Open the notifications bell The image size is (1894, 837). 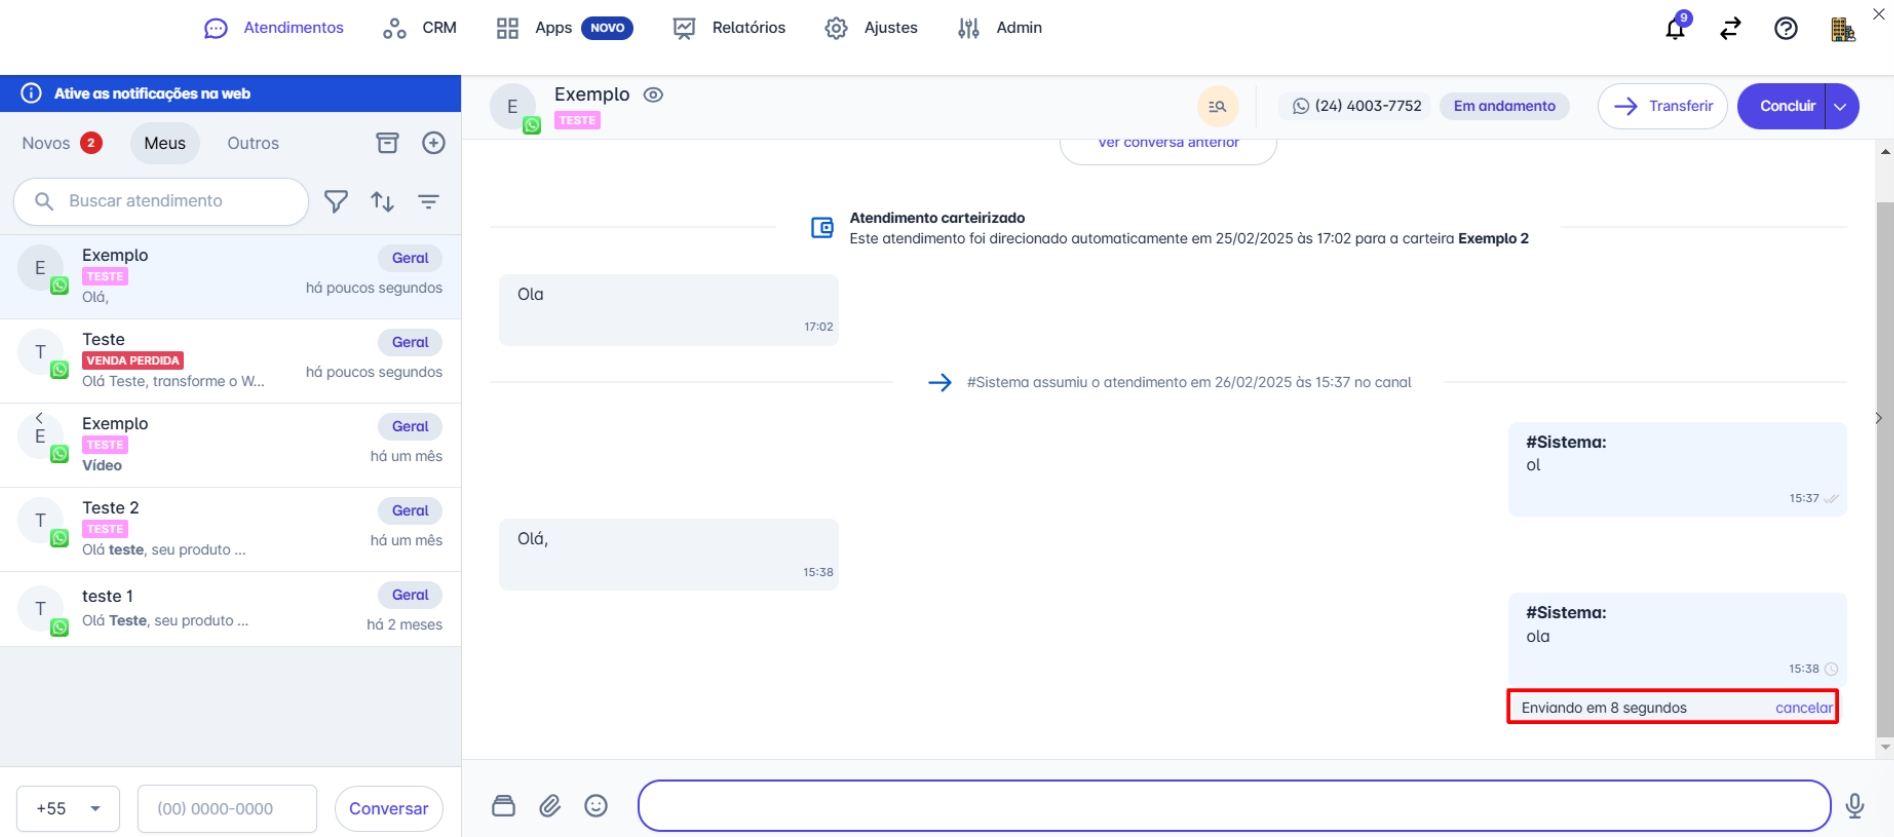point(1675,28)
